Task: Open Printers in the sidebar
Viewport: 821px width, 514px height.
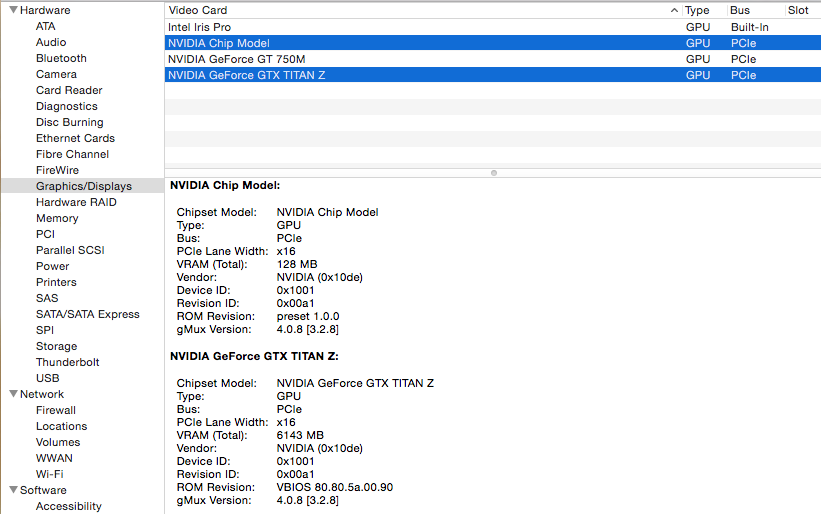Action: tap(56, 282)
